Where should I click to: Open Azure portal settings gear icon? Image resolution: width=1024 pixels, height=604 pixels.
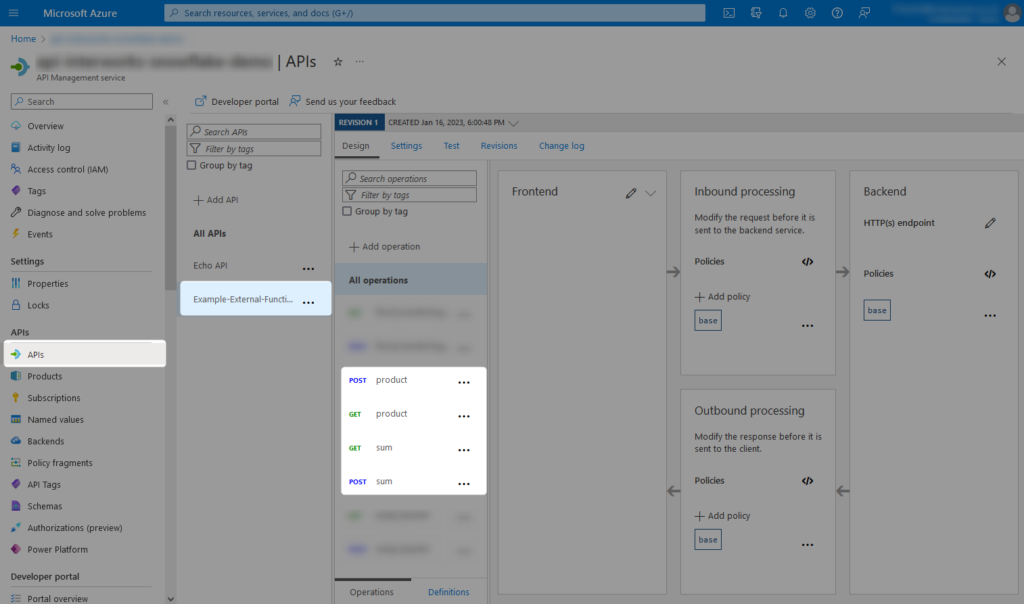[810, 13]
